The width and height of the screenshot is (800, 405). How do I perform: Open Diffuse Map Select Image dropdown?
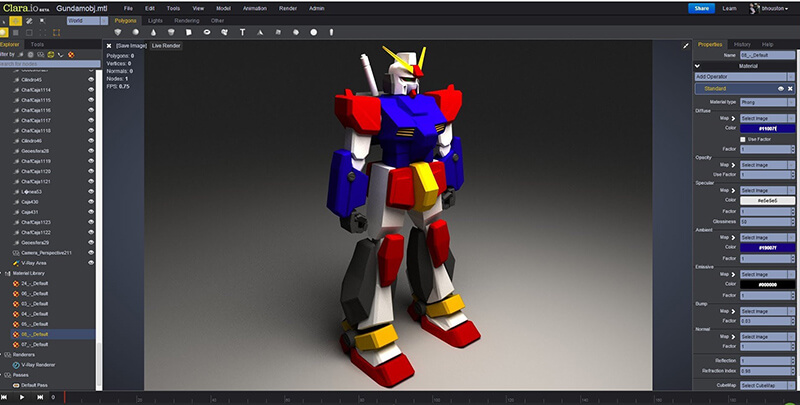click(767, 118)
